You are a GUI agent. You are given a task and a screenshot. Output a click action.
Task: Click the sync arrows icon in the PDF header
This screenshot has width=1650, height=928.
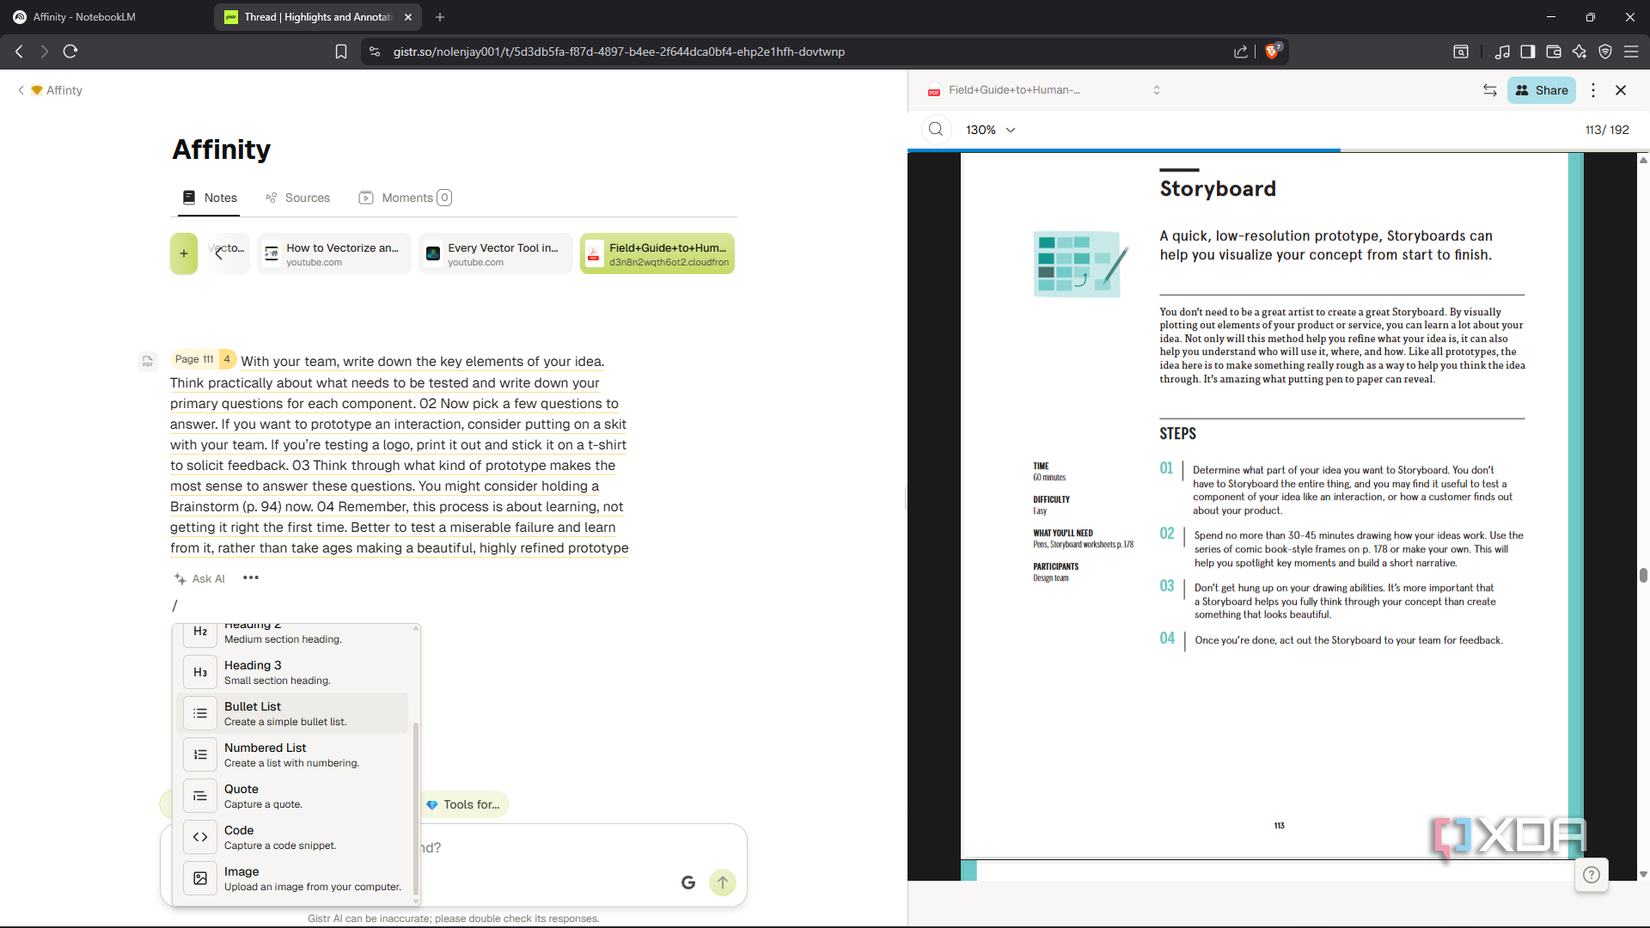click(1489, 90)
